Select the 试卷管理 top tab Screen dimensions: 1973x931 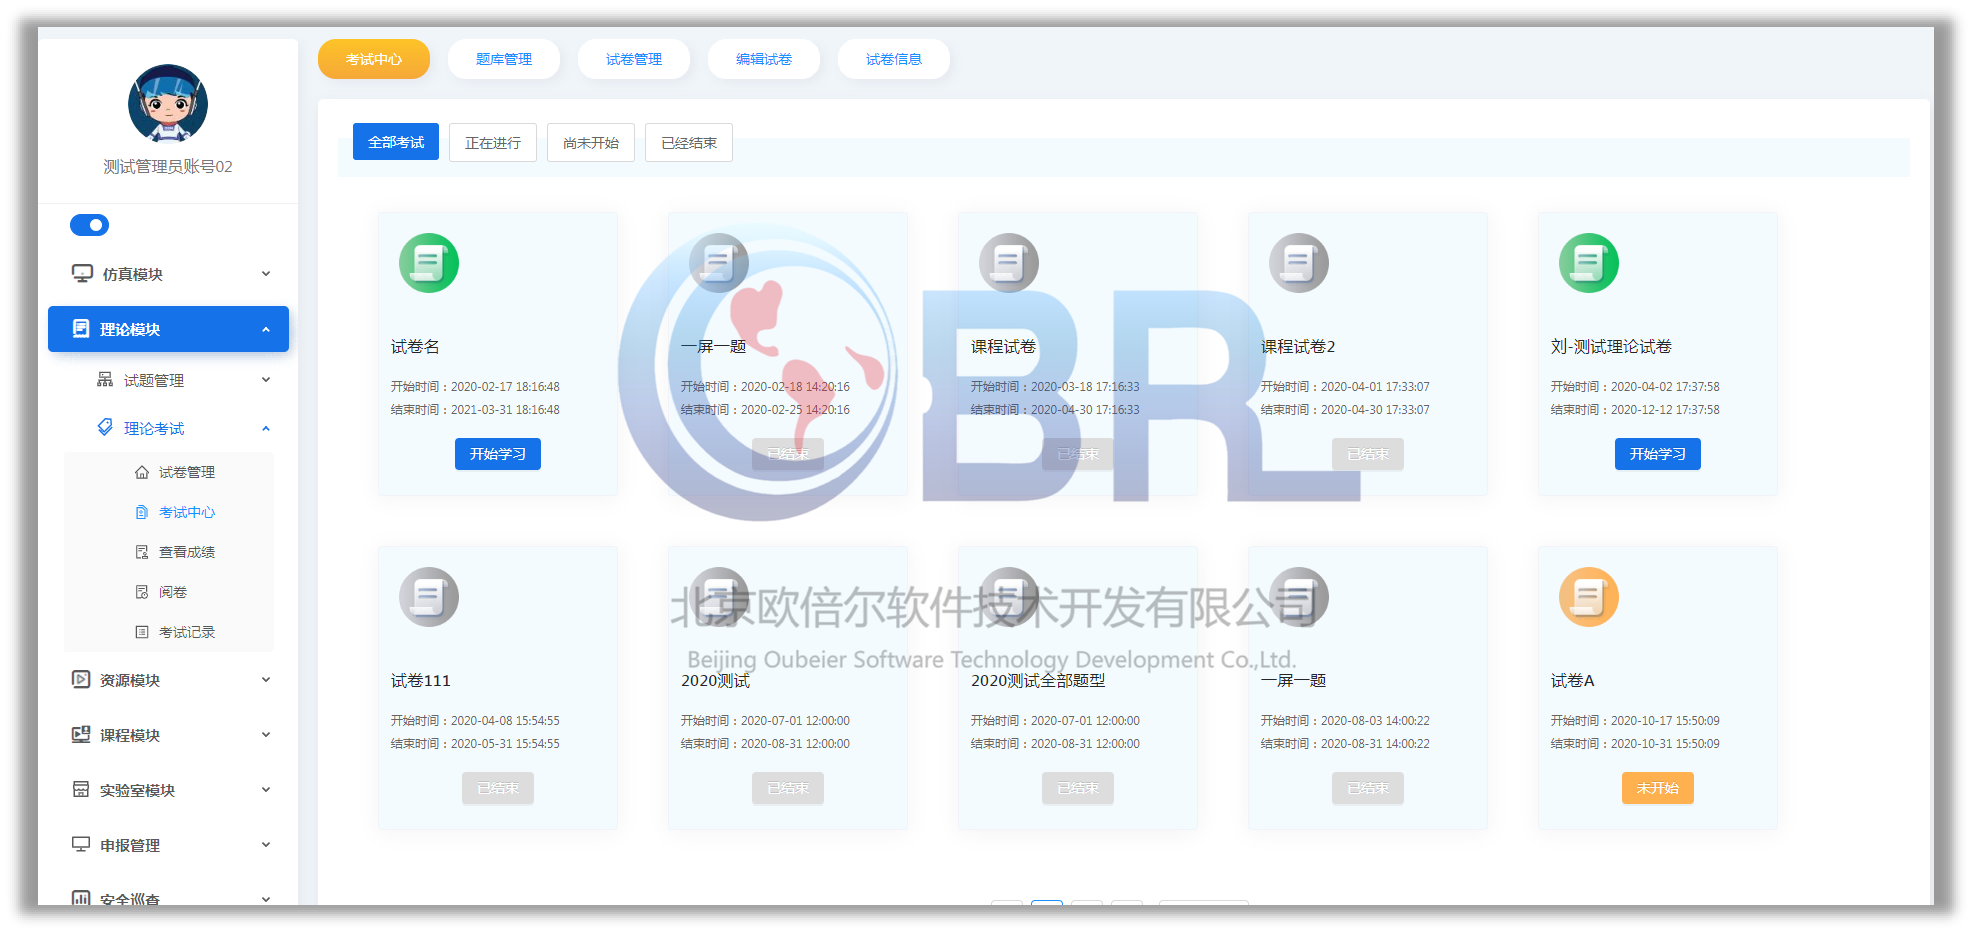coord(634,59)
